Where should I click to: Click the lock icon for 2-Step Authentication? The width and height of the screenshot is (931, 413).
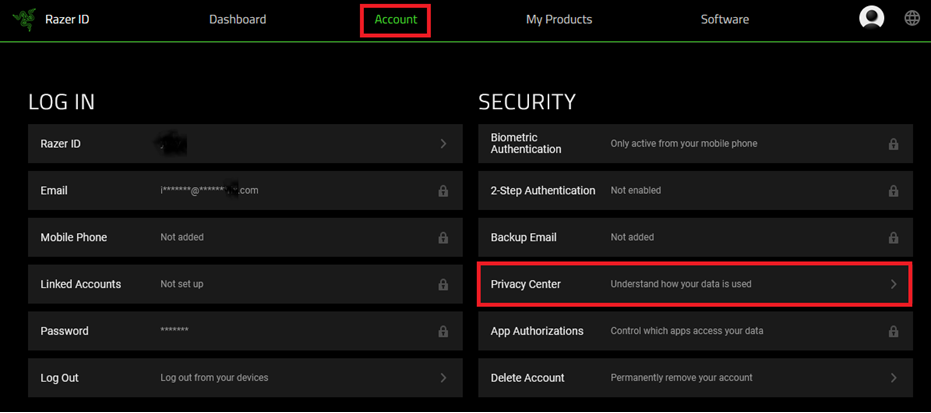pos(893,191)
